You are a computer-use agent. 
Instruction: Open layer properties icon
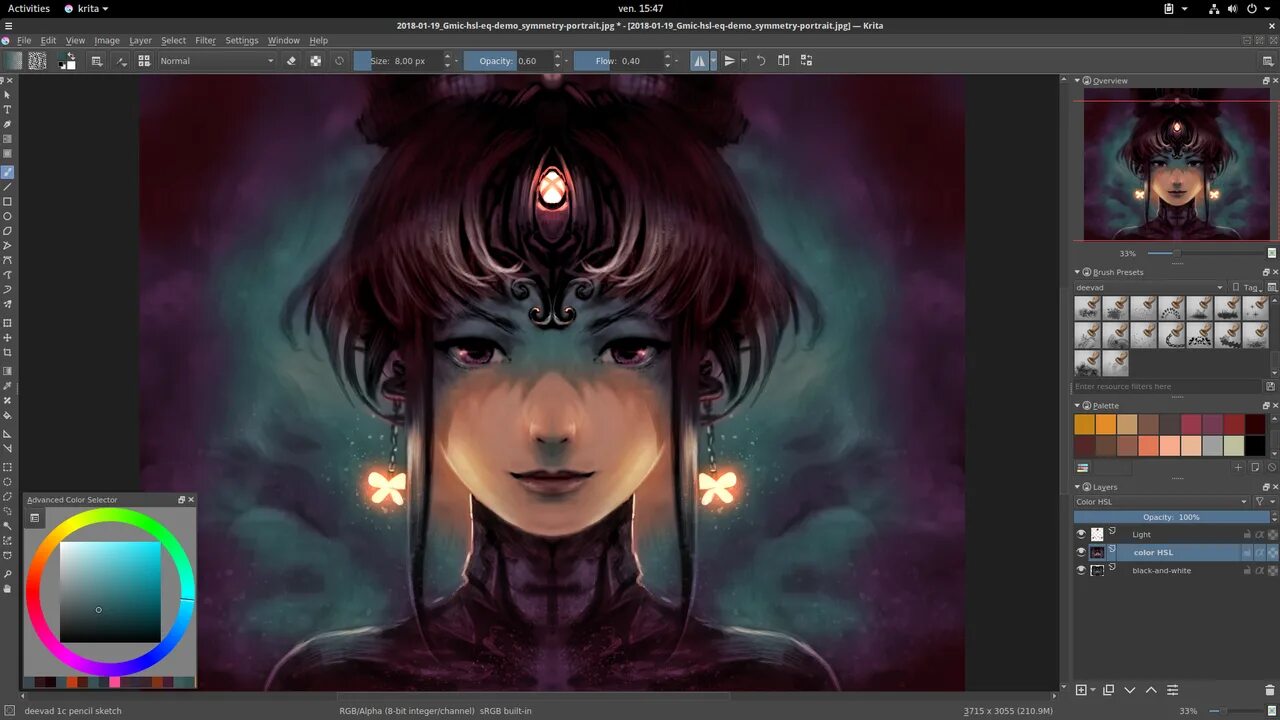click(x=1172, y=690)
